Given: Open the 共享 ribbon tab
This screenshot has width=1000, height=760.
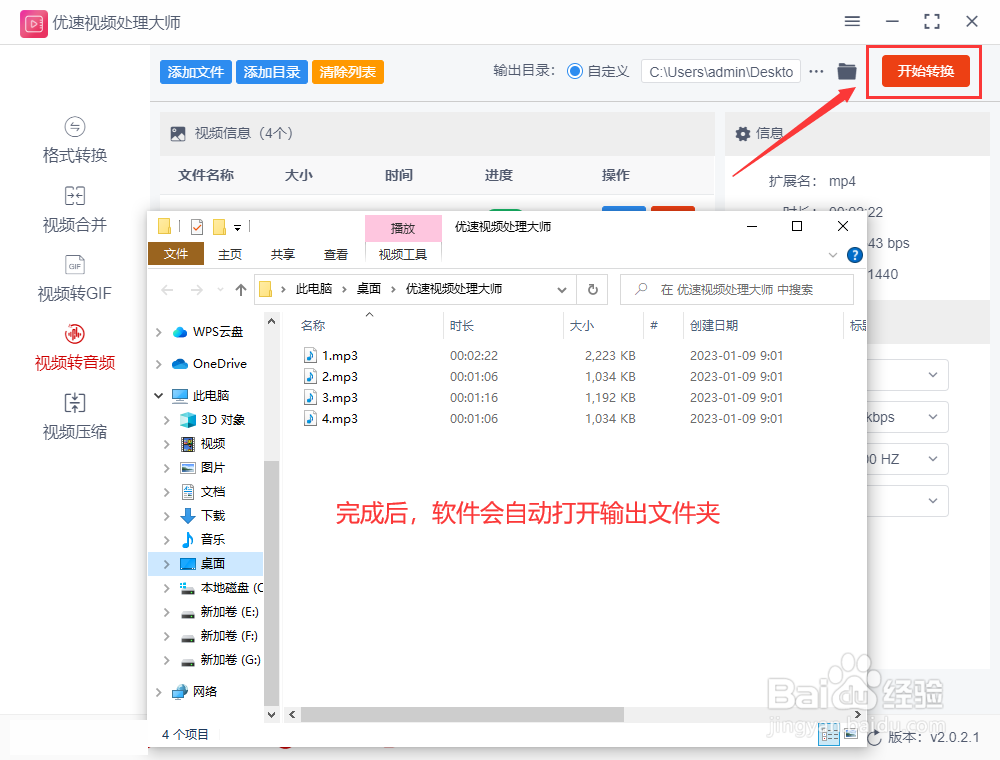Looking at the screenshot, I should pos(283,254).
